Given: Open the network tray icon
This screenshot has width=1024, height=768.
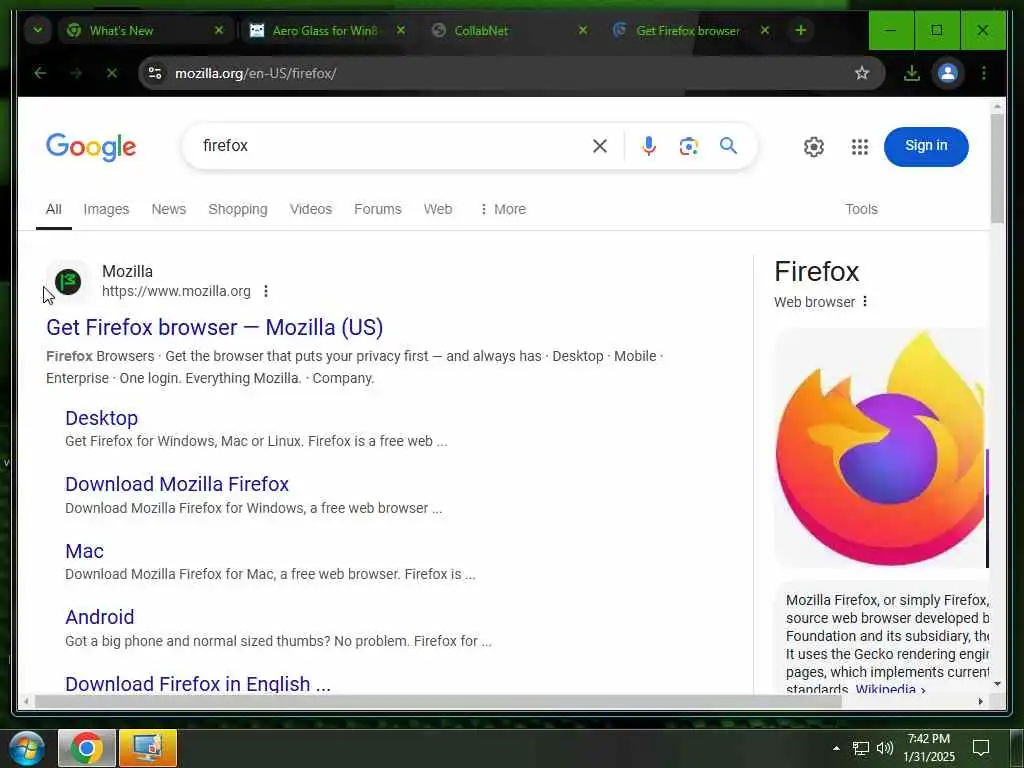Looking at the screenshot, I should point(861,748).
